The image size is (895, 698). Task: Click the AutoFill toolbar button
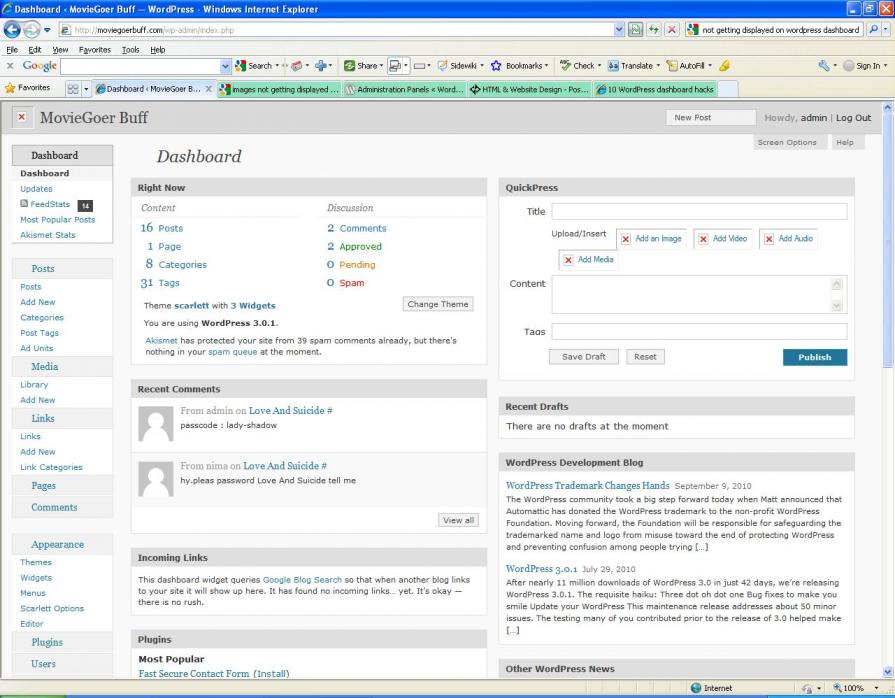686,66
